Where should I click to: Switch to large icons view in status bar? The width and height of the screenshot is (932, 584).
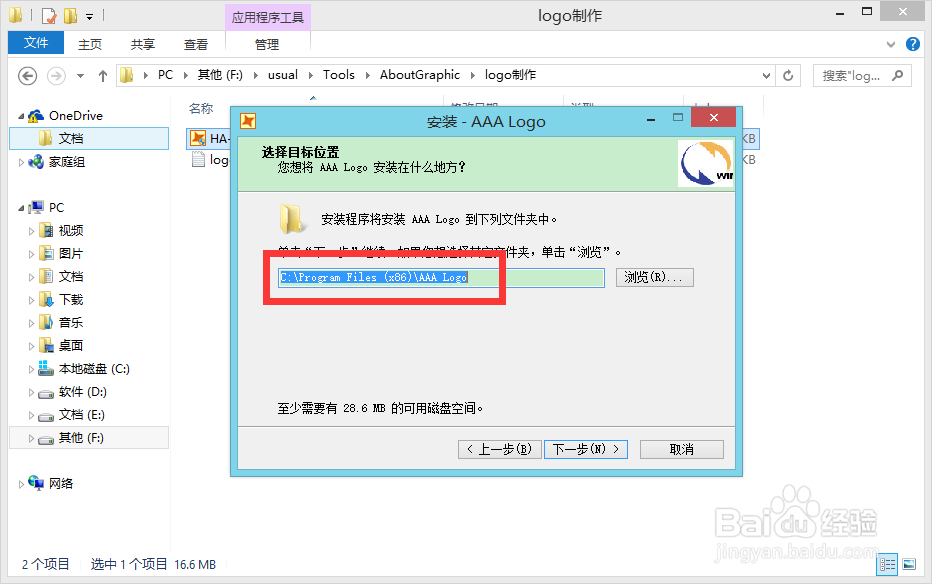coord(909,564)
